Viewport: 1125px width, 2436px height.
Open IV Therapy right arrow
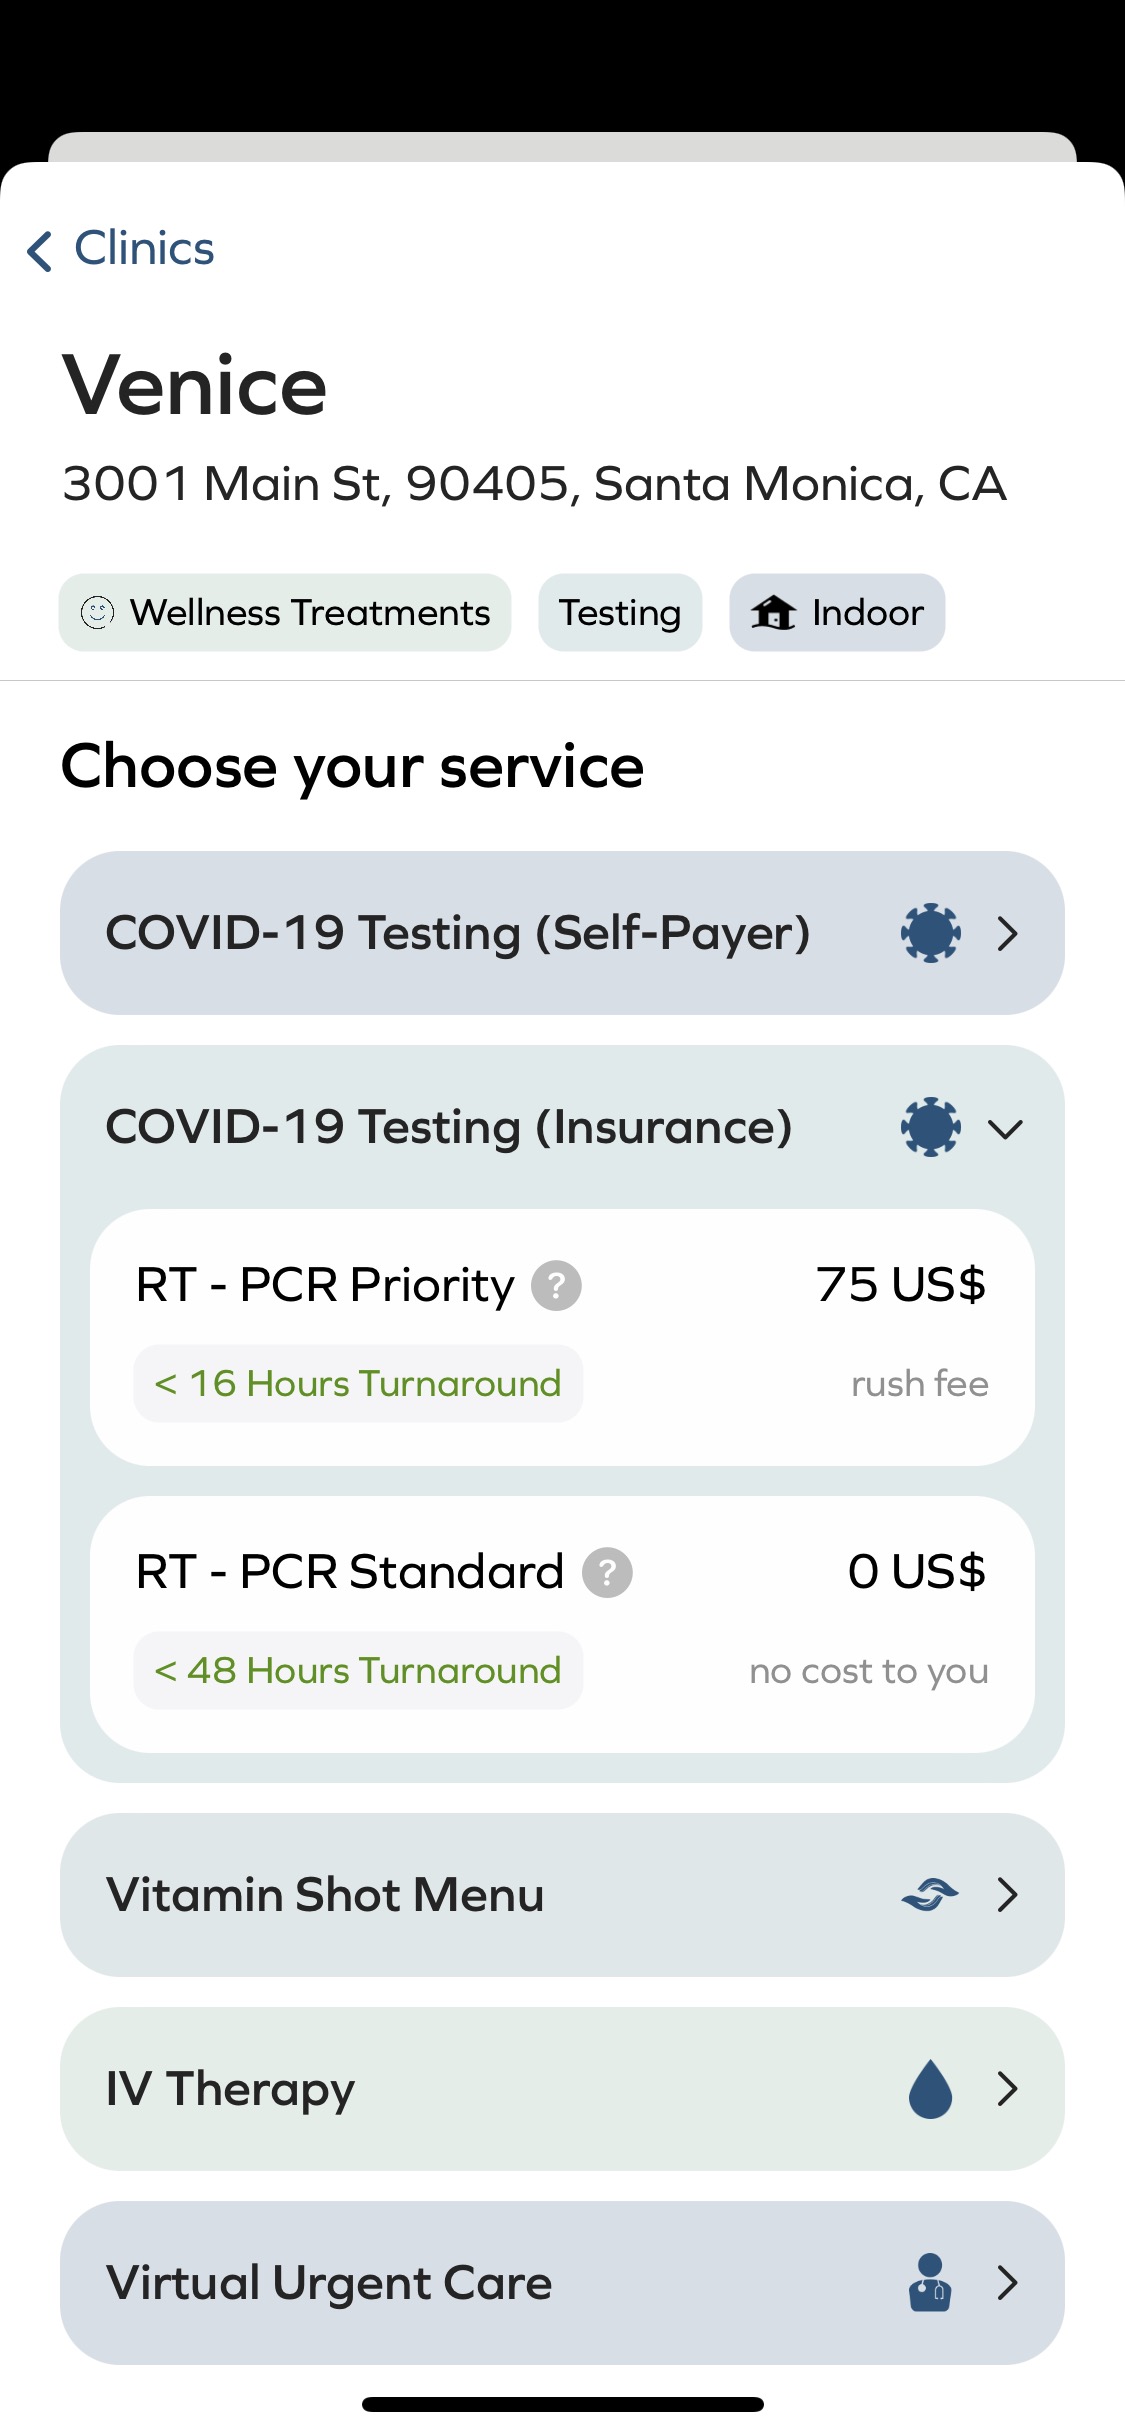click(x=1008, y=2089)
